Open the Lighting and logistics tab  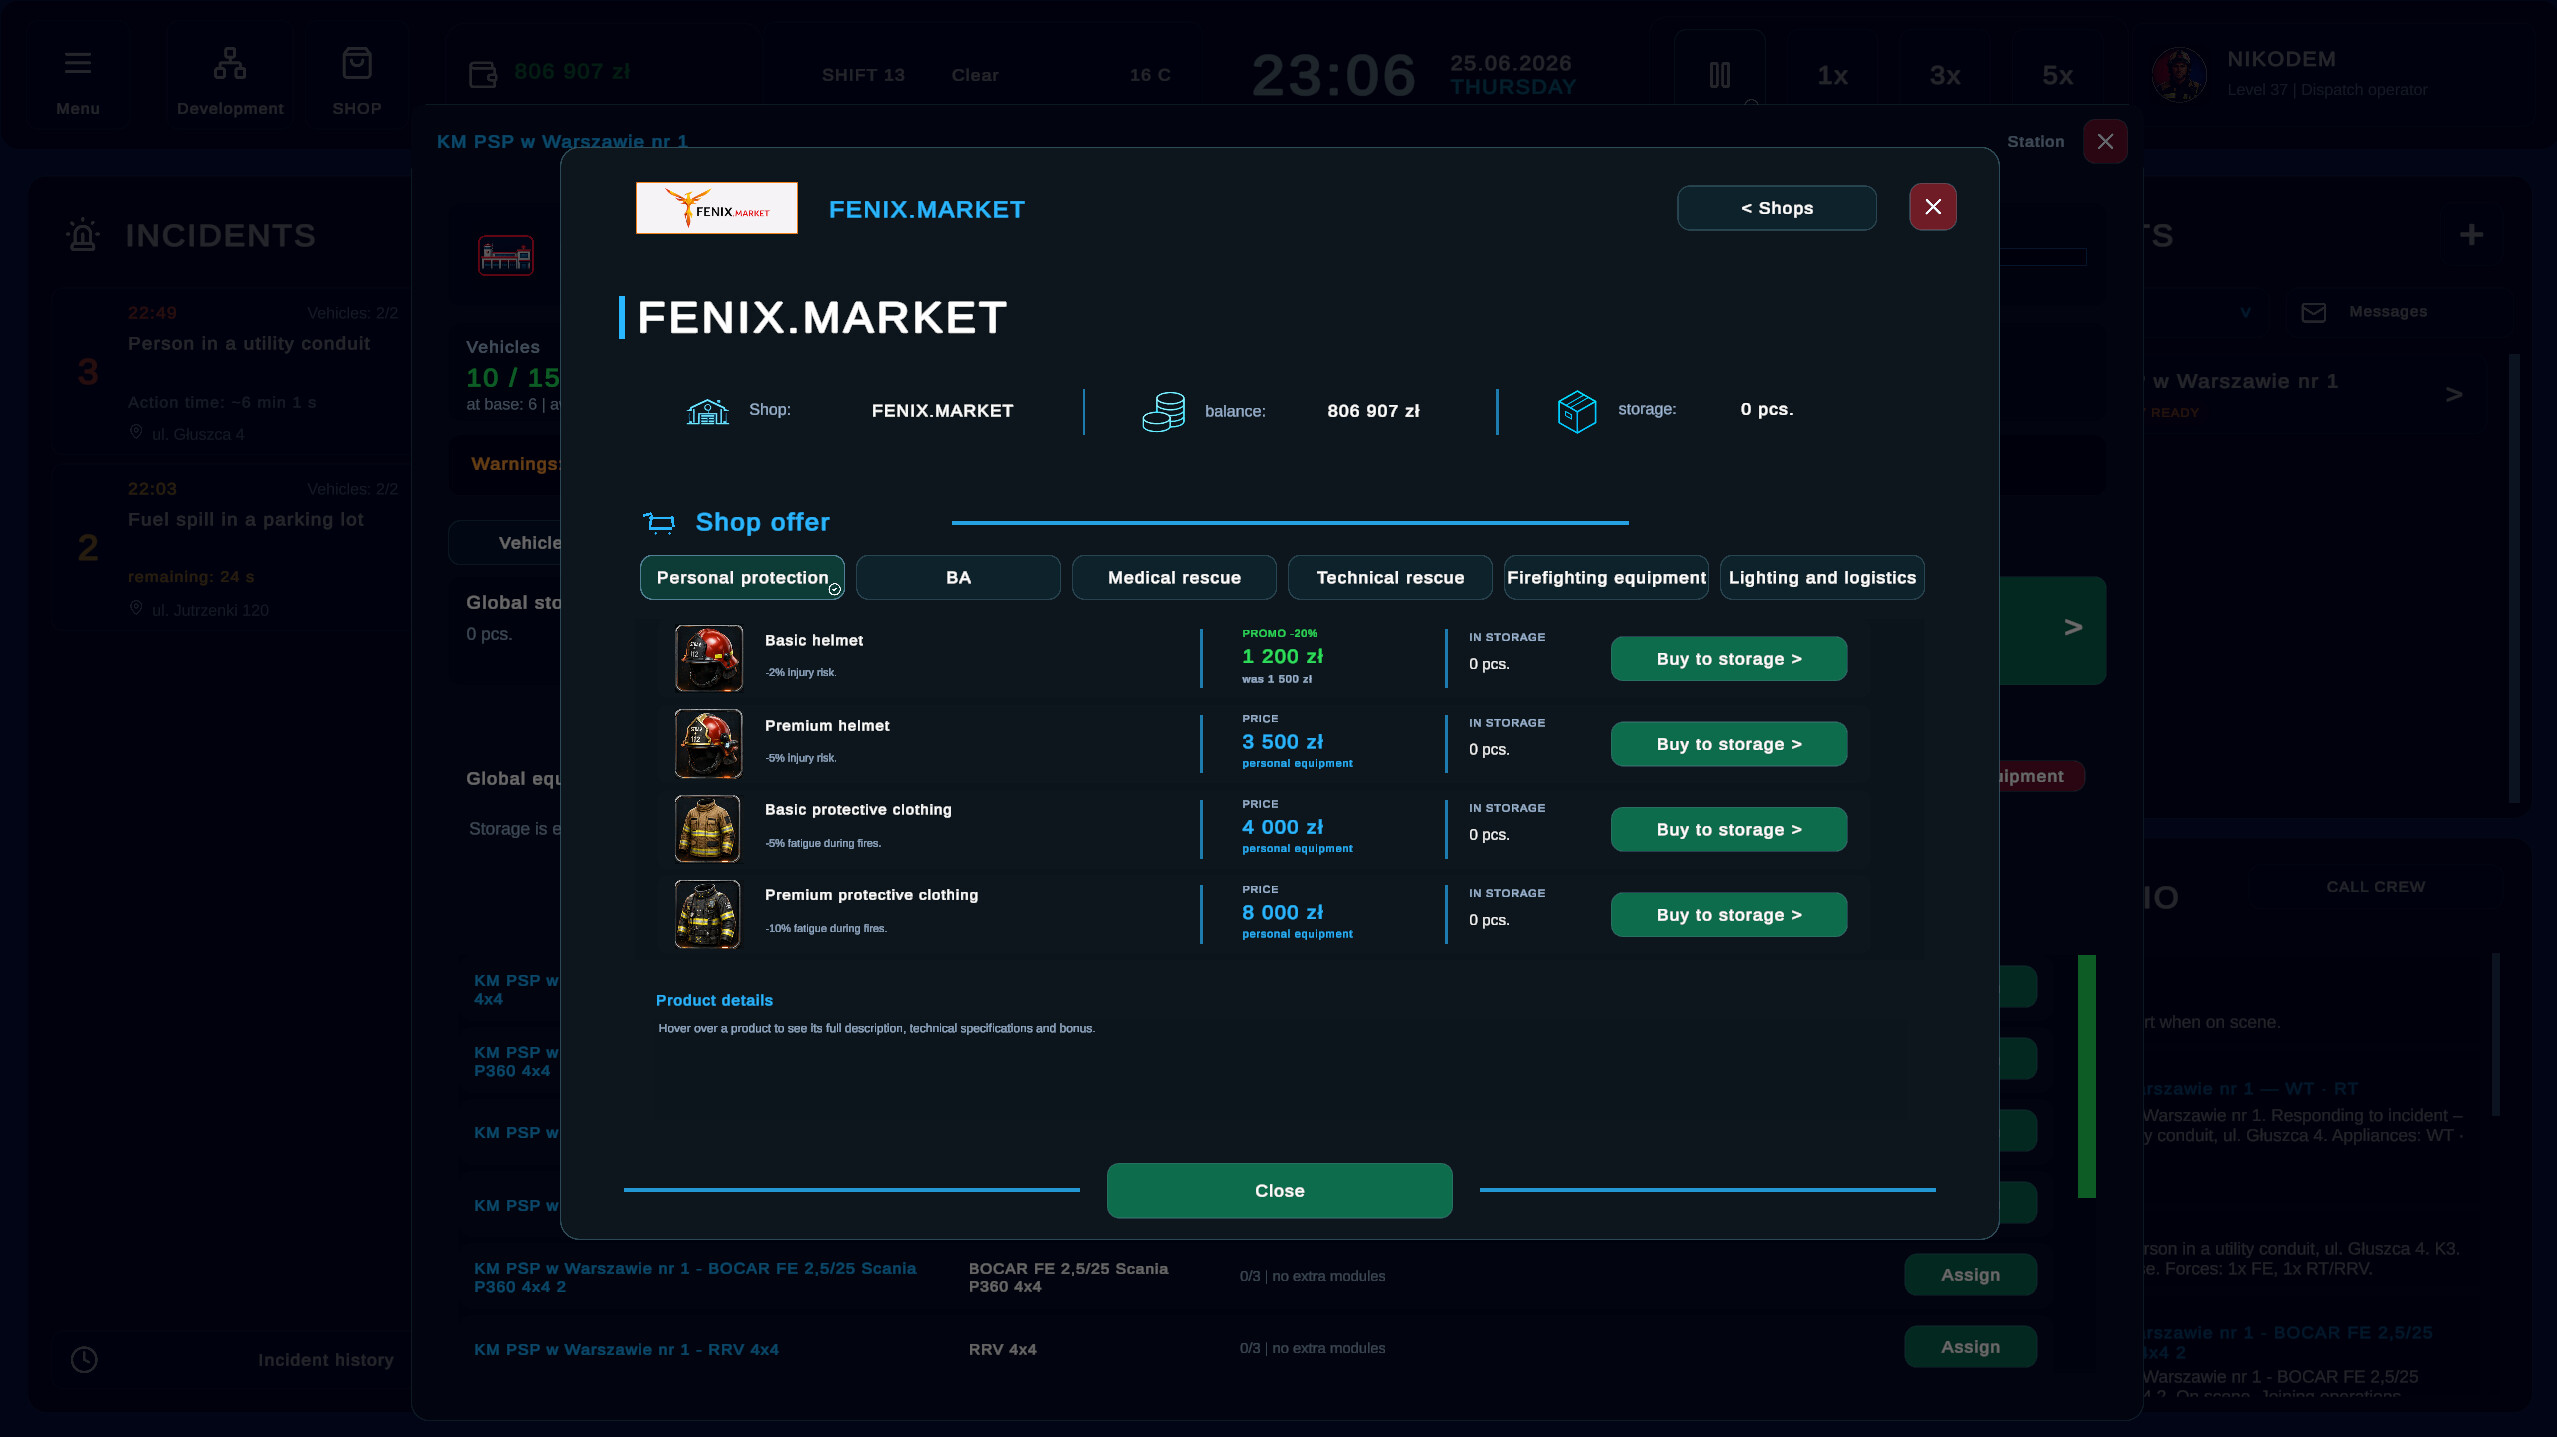point(1822,577)
